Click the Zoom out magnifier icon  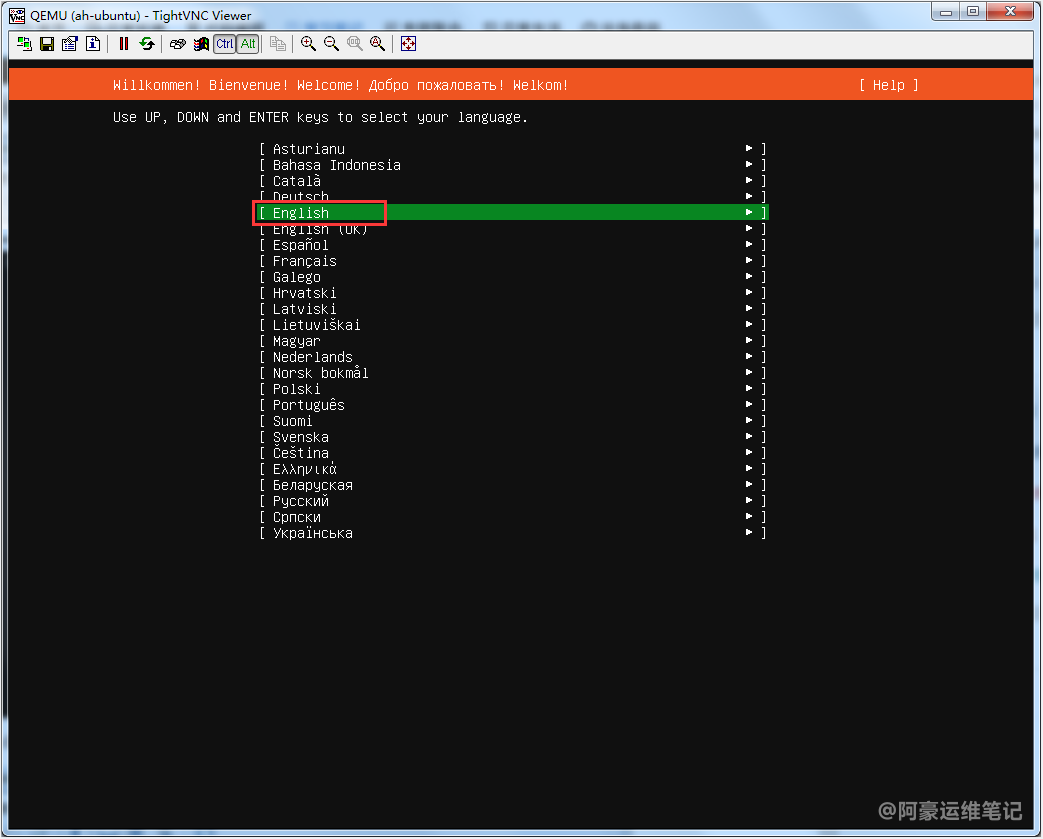pos(331,44)
